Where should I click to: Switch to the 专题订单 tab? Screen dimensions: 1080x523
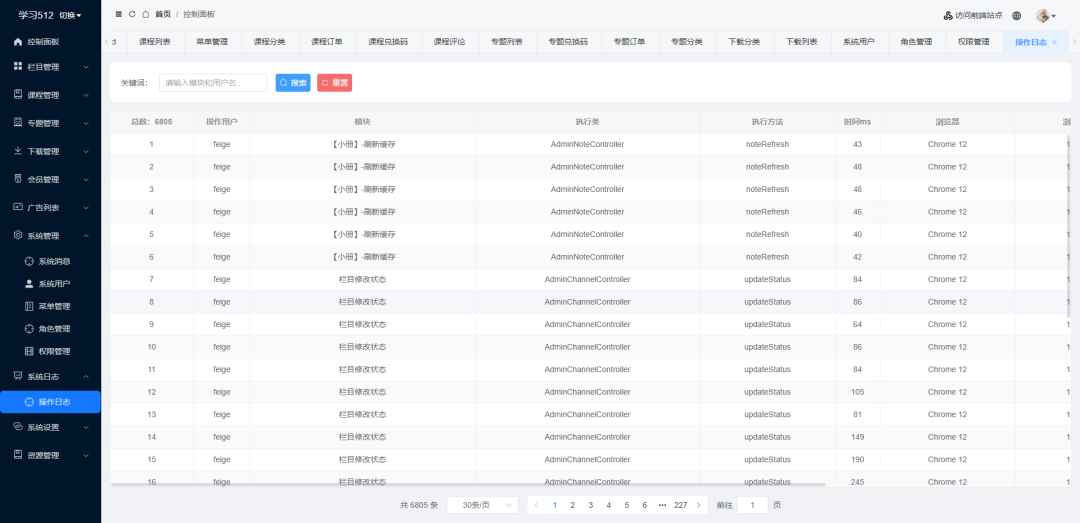(x=630, y=42)
